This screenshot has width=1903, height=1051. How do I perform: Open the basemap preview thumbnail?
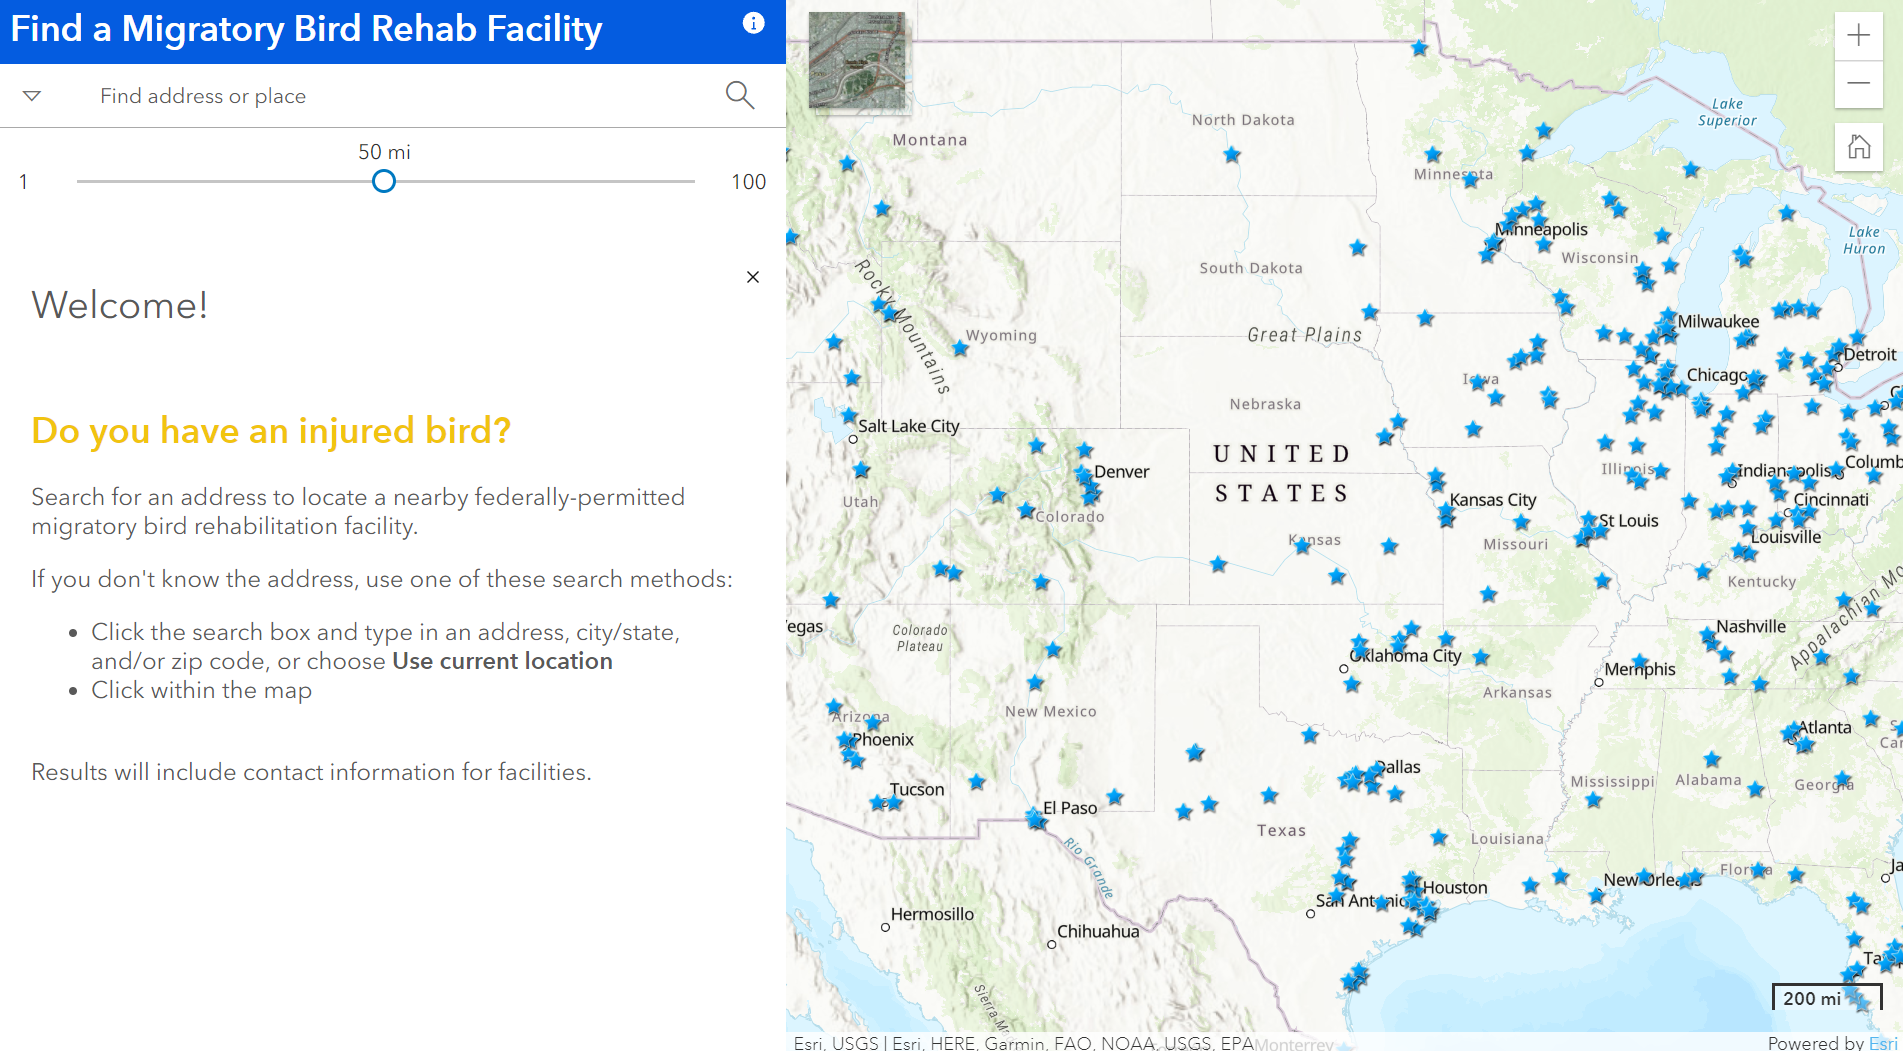point(857,60)
